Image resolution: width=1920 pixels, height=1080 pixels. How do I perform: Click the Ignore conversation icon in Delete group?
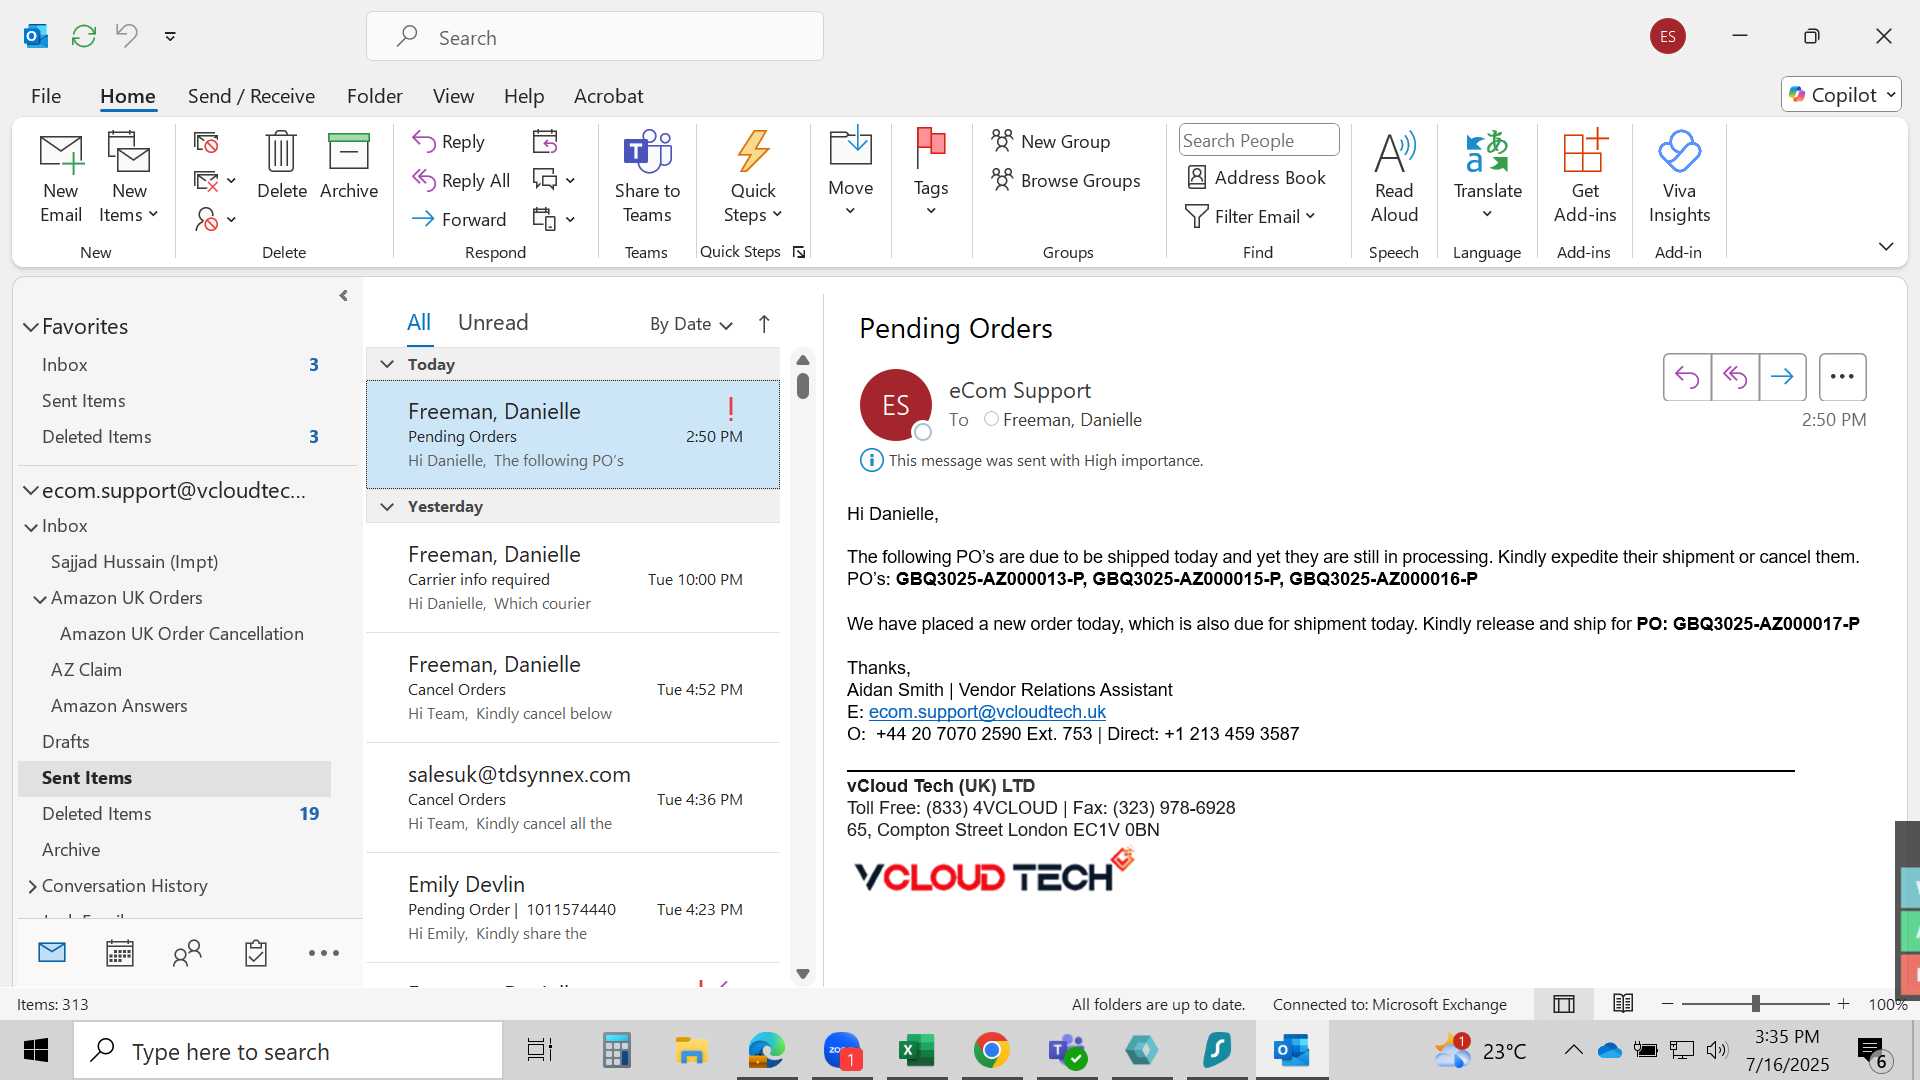[206, 143]
